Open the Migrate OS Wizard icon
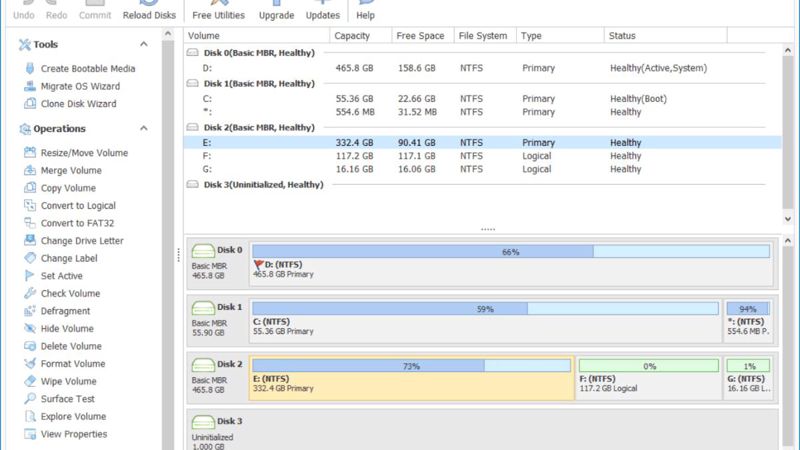This screenshot has height=450, width=800. coord(30,86)
